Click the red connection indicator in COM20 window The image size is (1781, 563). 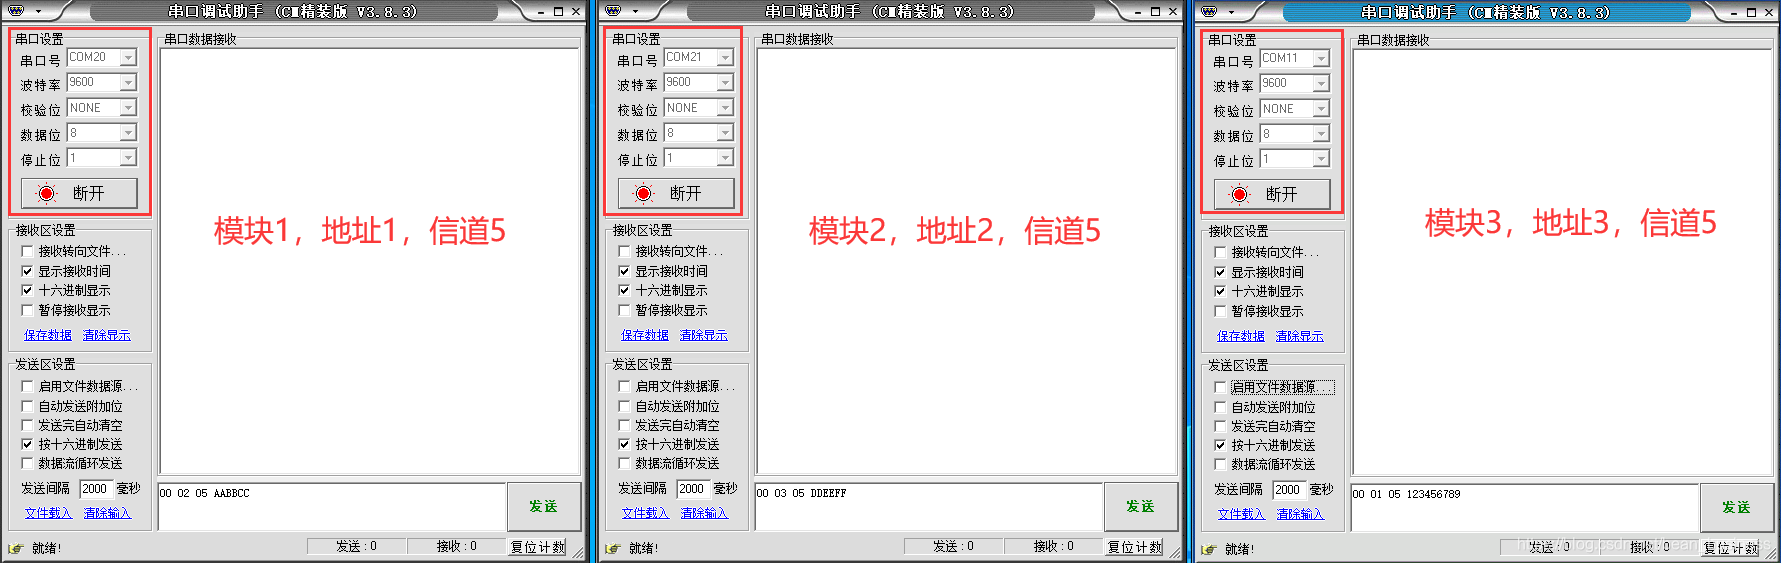point(46,193)
